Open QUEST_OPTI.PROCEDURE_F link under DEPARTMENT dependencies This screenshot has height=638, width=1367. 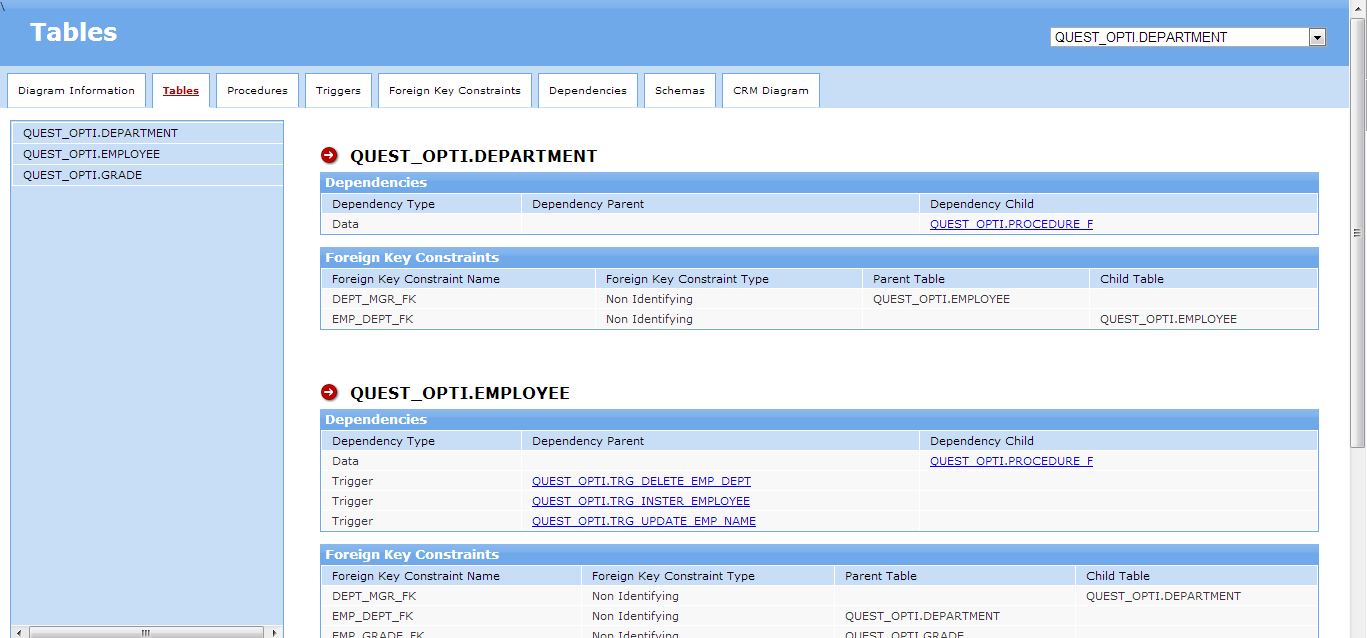tap(1011, 224)
